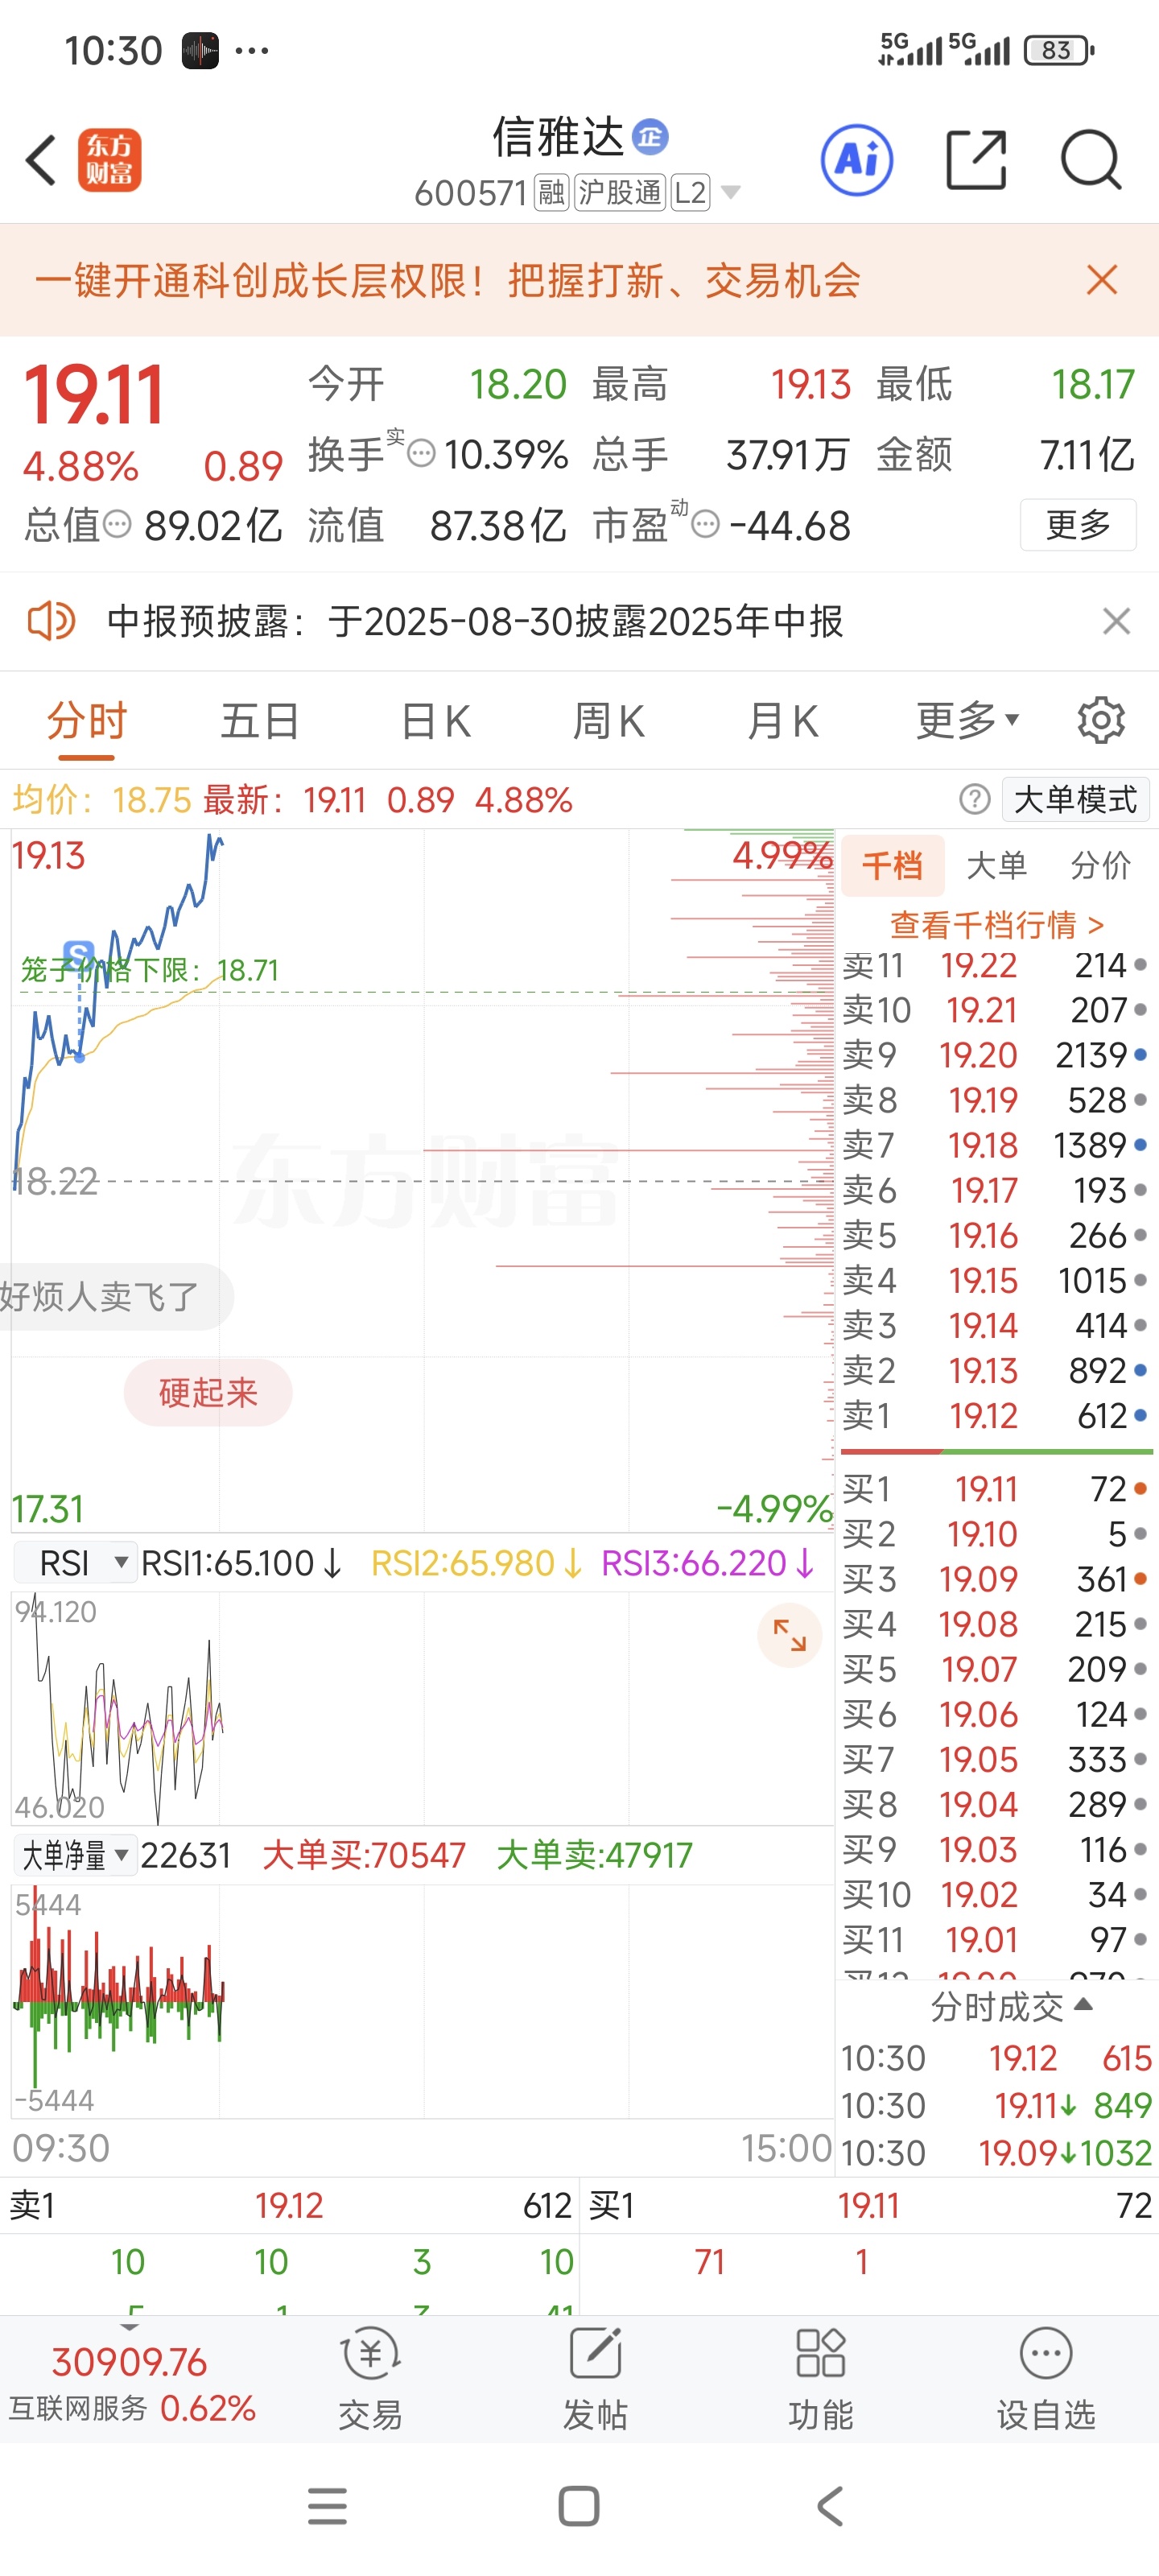Tap the enterprise badge next to 信雅达
Viewport: 1159px width, 2576px height.
coord(650,137)
